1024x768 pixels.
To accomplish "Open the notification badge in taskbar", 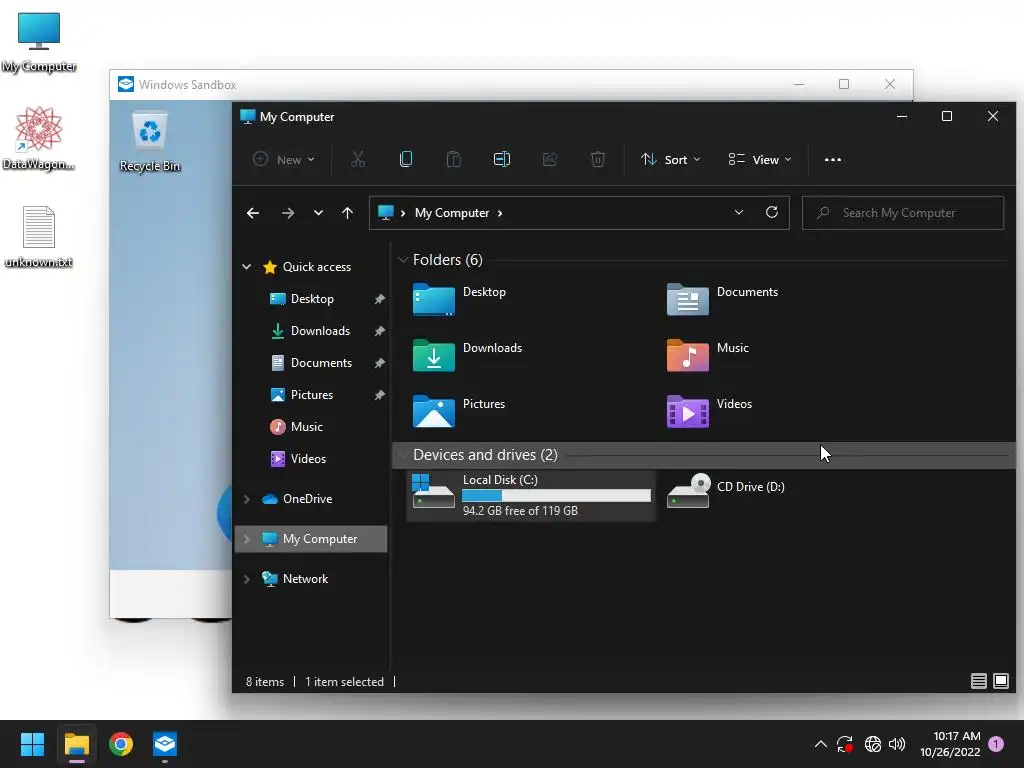I will pyautogui.click(x=997, y=744).
